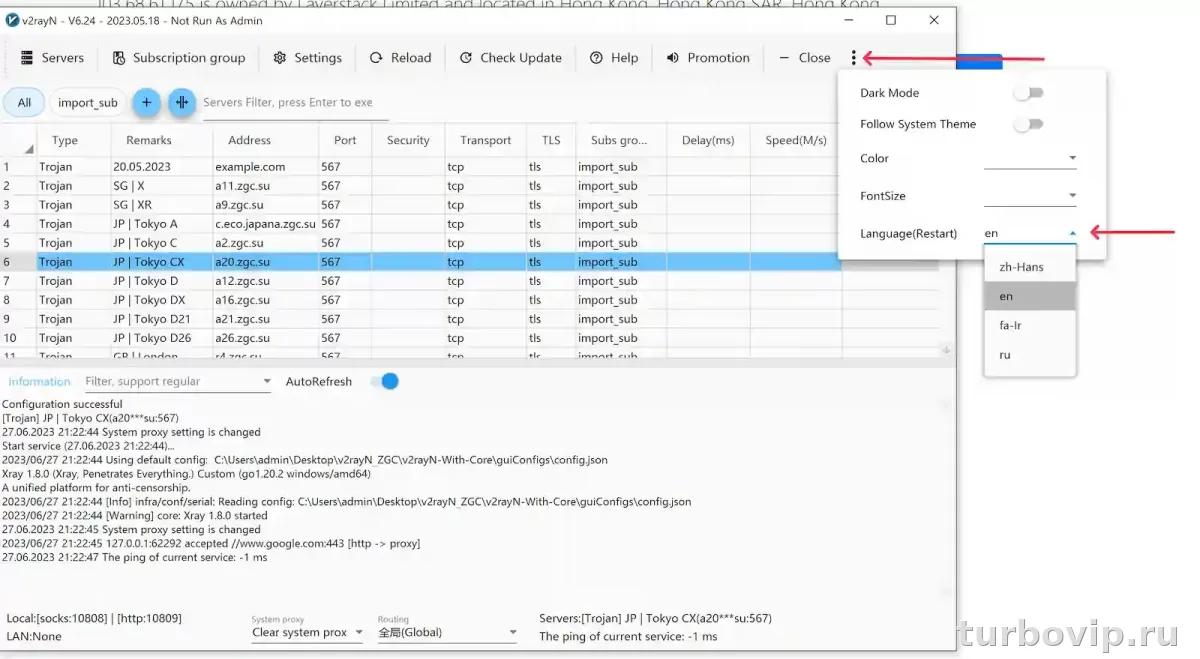1200x659 pixels.
Task: Expand the FontSize dropdown
Action: [x=1029, y=196]
